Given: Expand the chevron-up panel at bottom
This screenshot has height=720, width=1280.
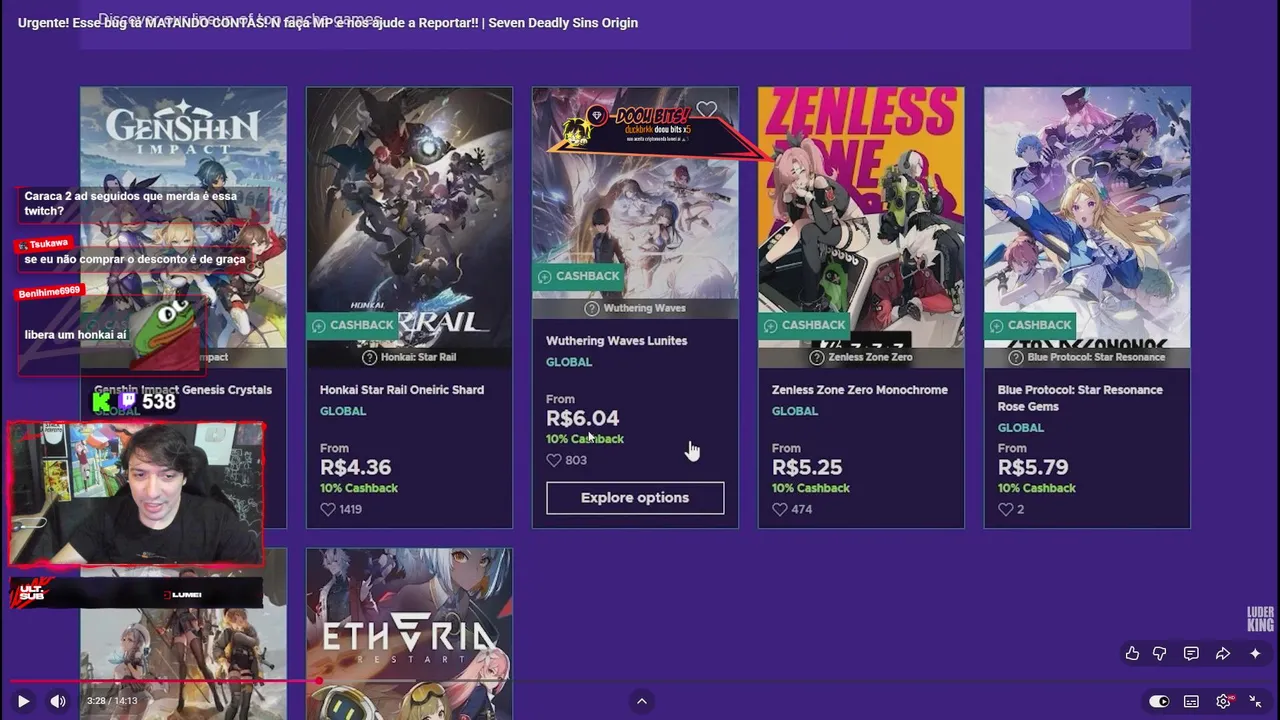Looking at the screenshot, I should pos(642,701).
